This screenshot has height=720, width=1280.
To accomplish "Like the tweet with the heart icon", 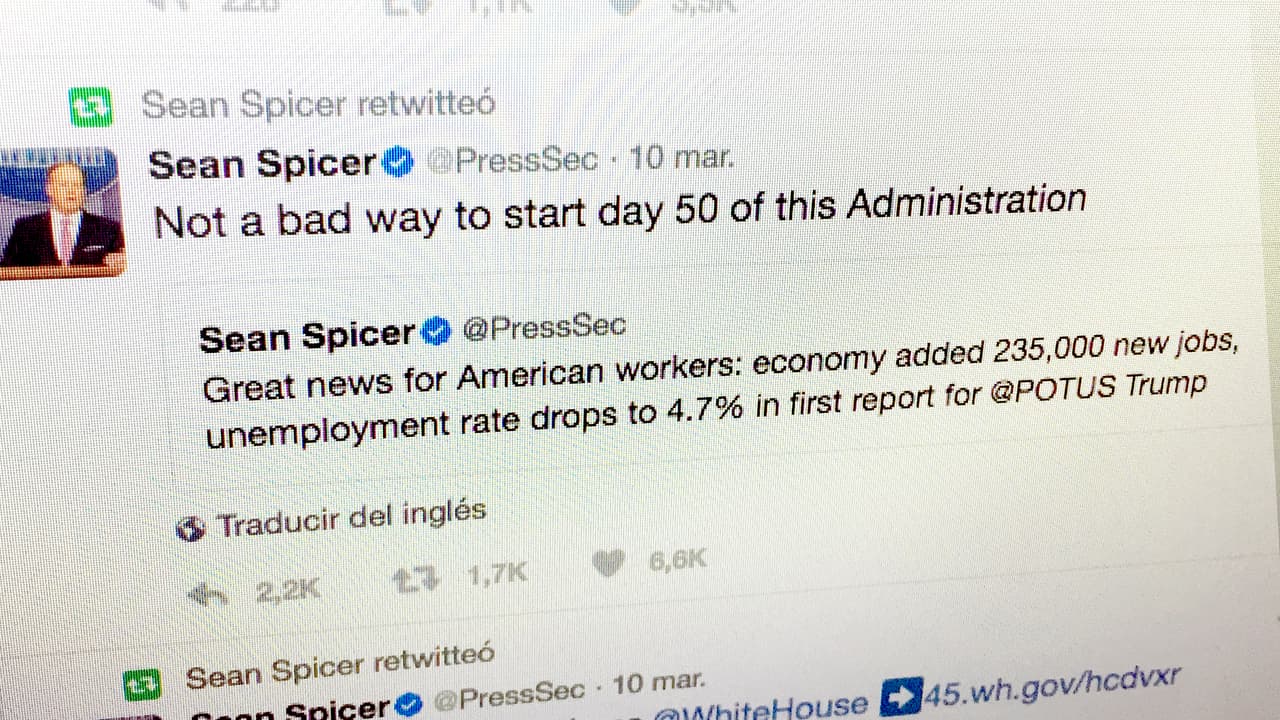I will (607, 565).
